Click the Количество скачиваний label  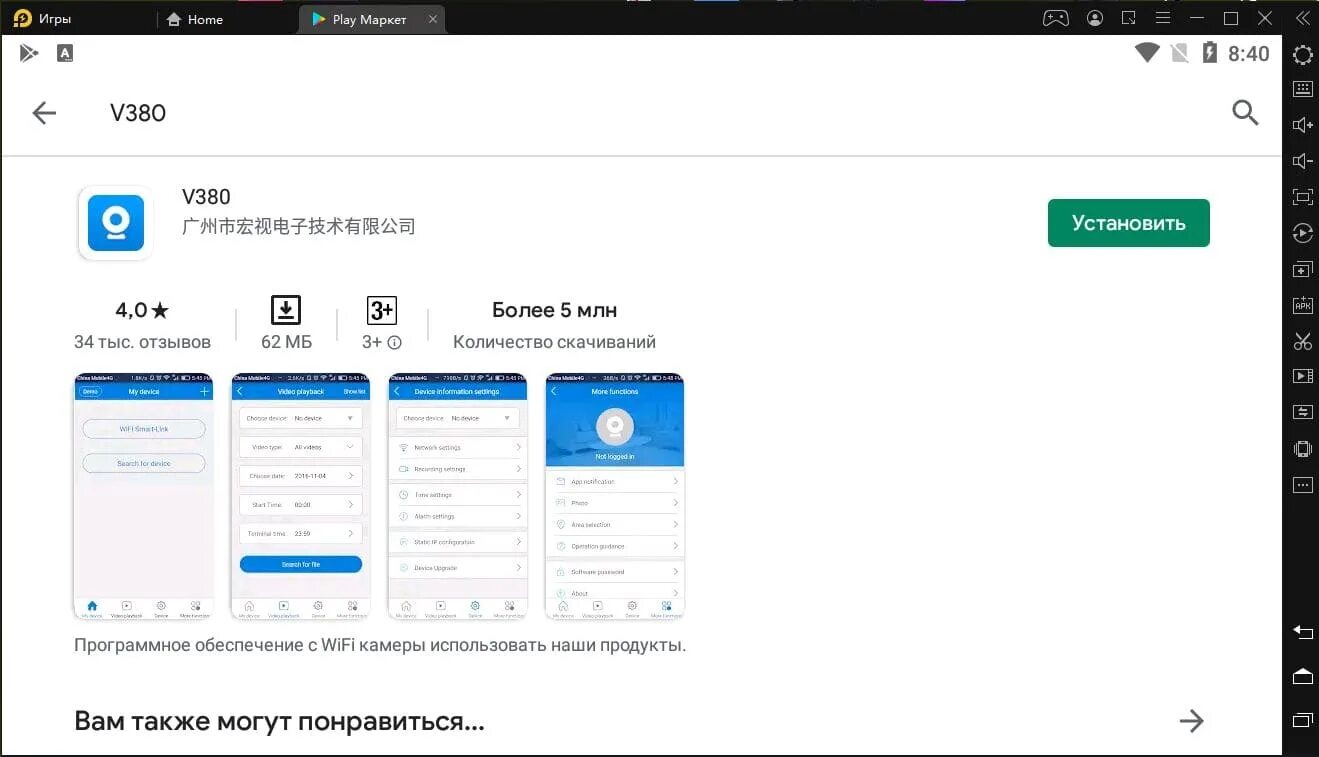tap(554, 342)
